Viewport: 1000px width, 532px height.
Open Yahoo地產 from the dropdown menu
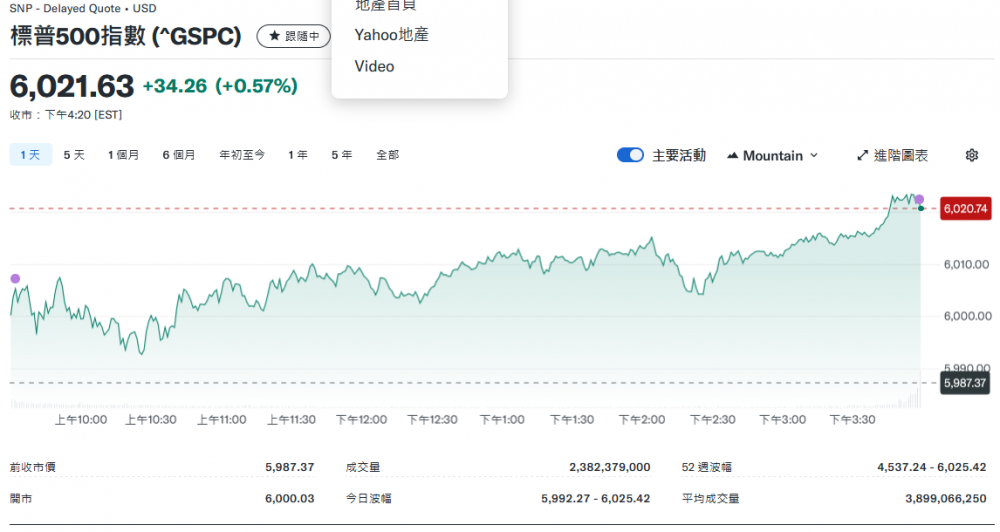coord(391,35)
